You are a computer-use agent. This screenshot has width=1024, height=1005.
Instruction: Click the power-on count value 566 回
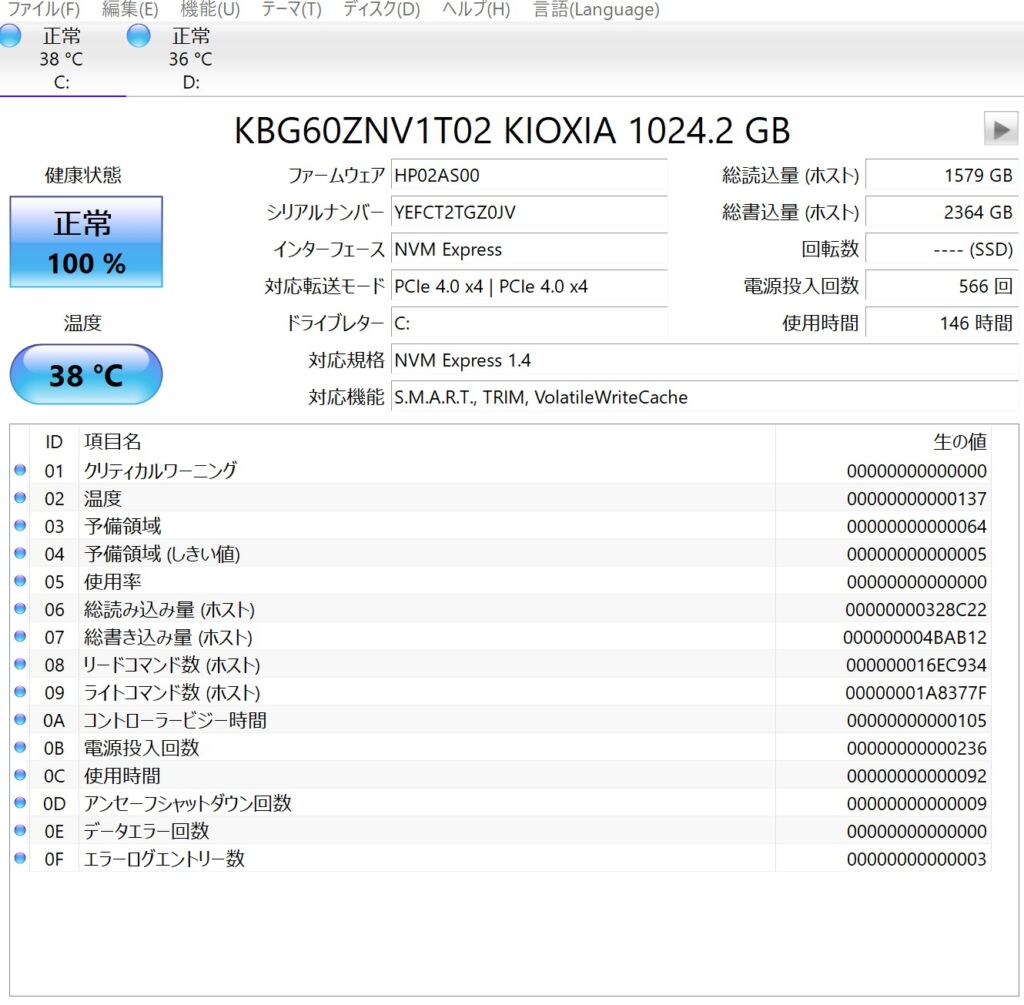(x=942, y=287)
